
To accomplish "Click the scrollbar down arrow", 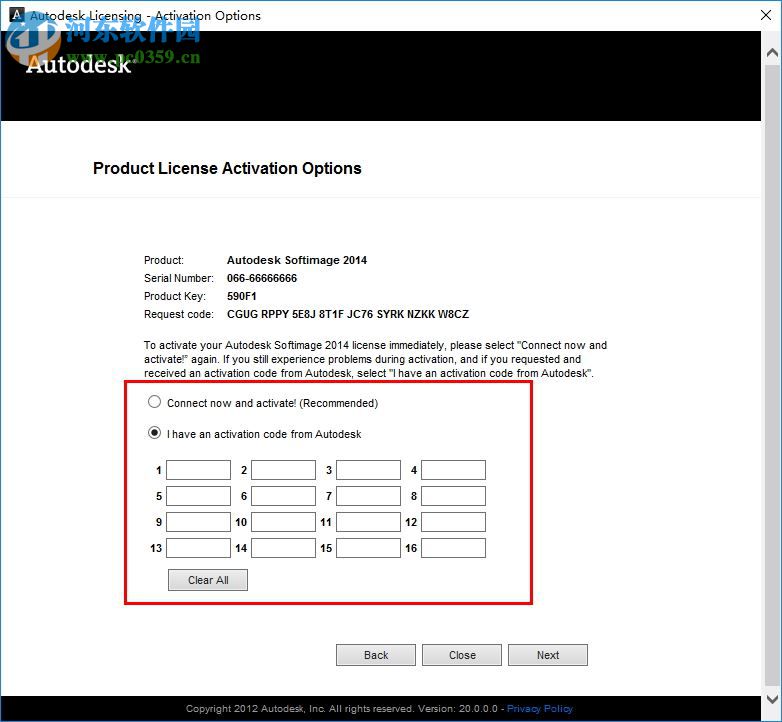I will point(772,699).
